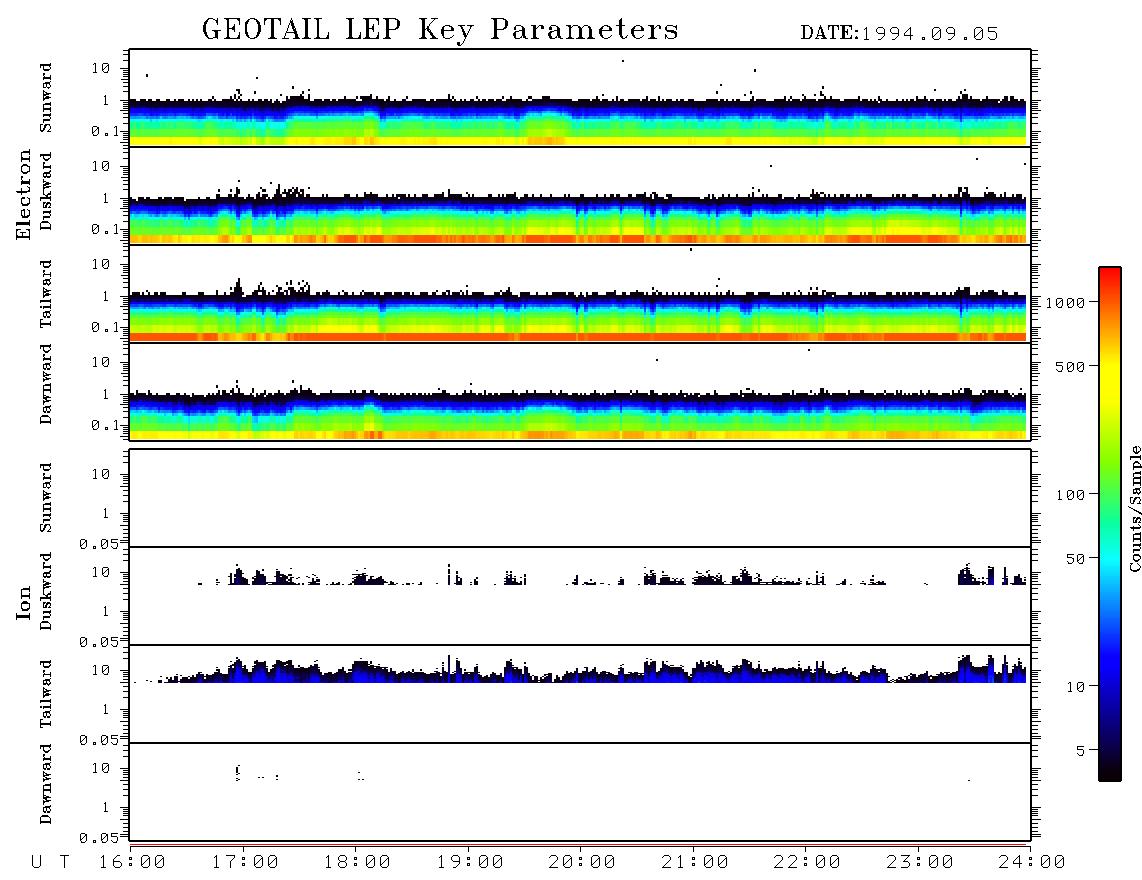Click the "Counts/Sample" color bar label
The height and width of the screenshot is (880, 1142).
click(x=1134, y=508)
